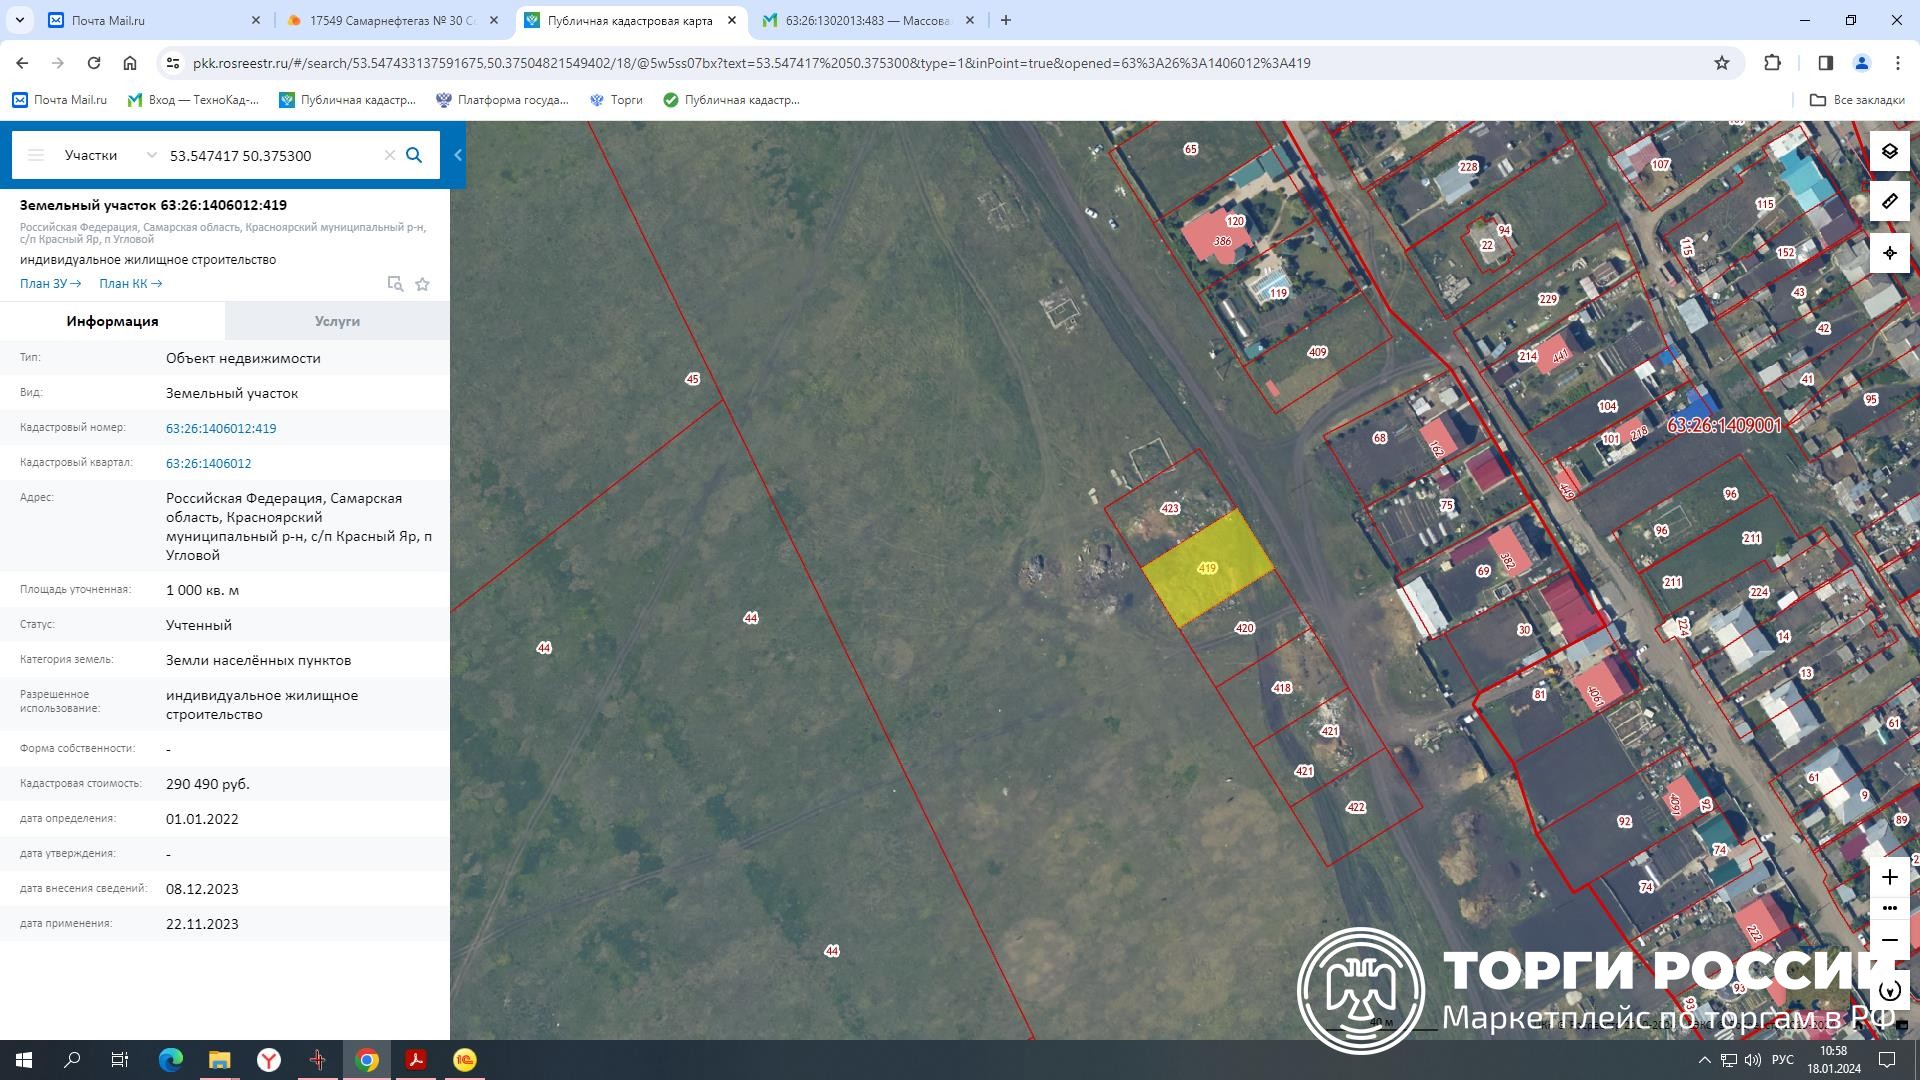Open Почта Mail.ru bookmark
Screen dimensions: 1920x1080
coord(60,100)
